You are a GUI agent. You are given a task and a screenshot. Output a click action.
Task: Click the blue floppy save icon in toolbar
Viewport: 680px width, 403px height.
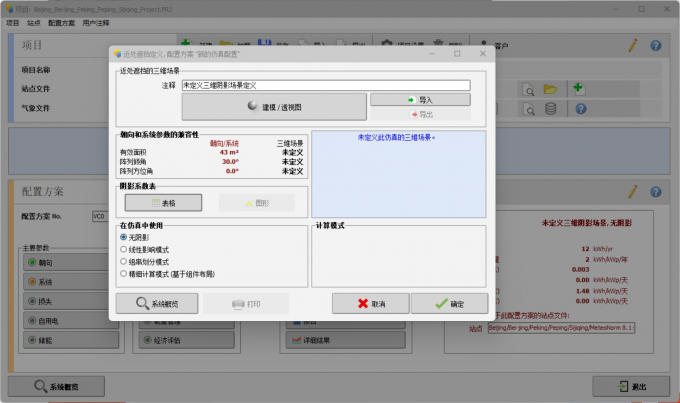click(x=264, y=43)
